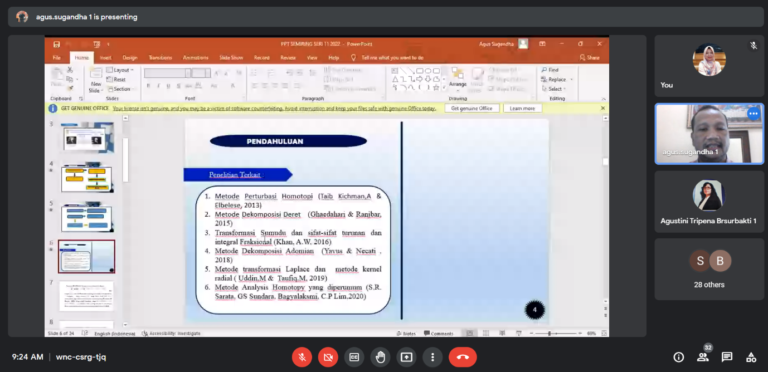Open the Help ribbon tab
768x372 pixels.
pyautogui.click(x=334, y=57)
